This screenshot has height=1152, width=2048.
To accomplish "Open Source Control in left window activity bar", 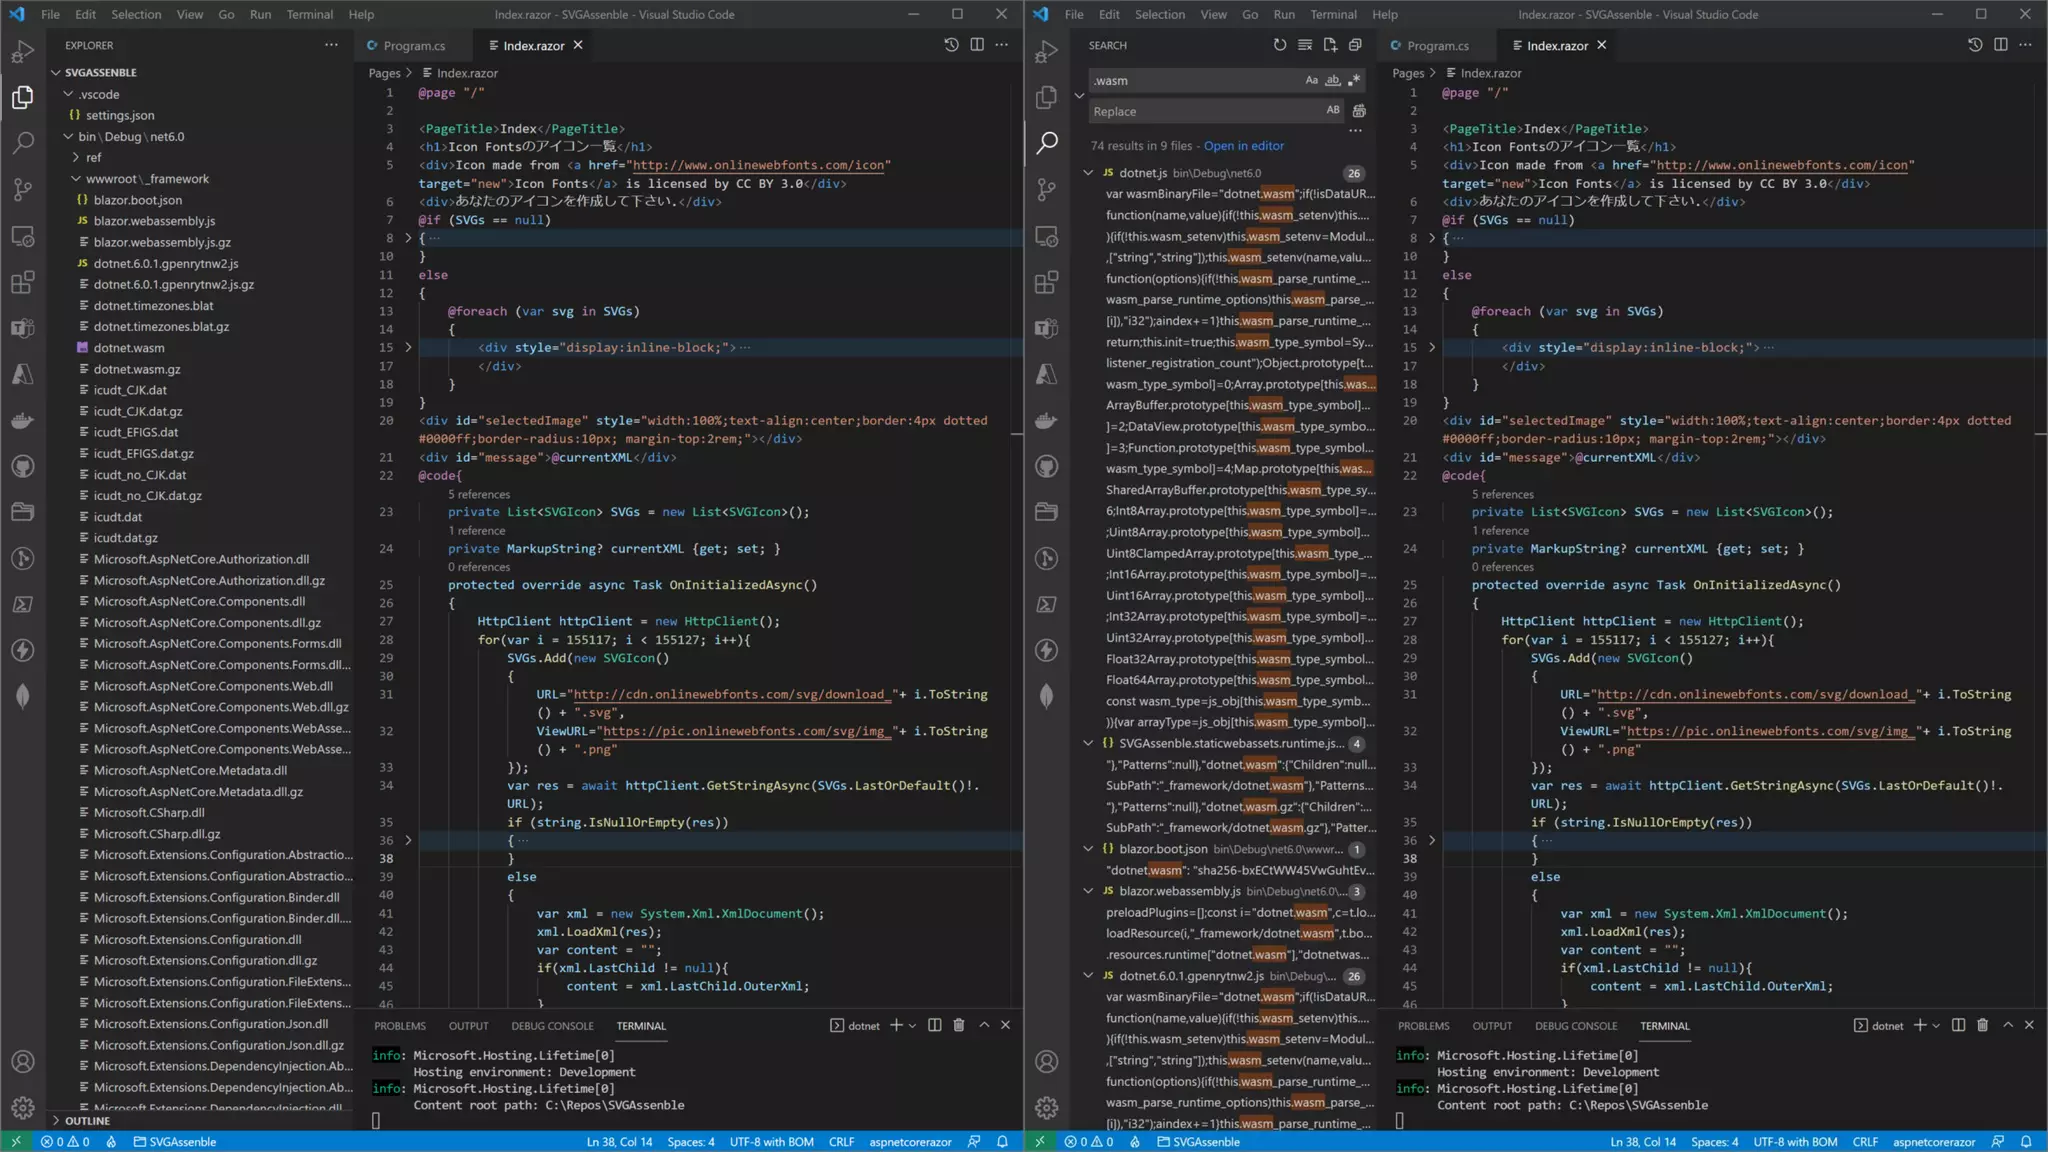I will click(23, 189).
